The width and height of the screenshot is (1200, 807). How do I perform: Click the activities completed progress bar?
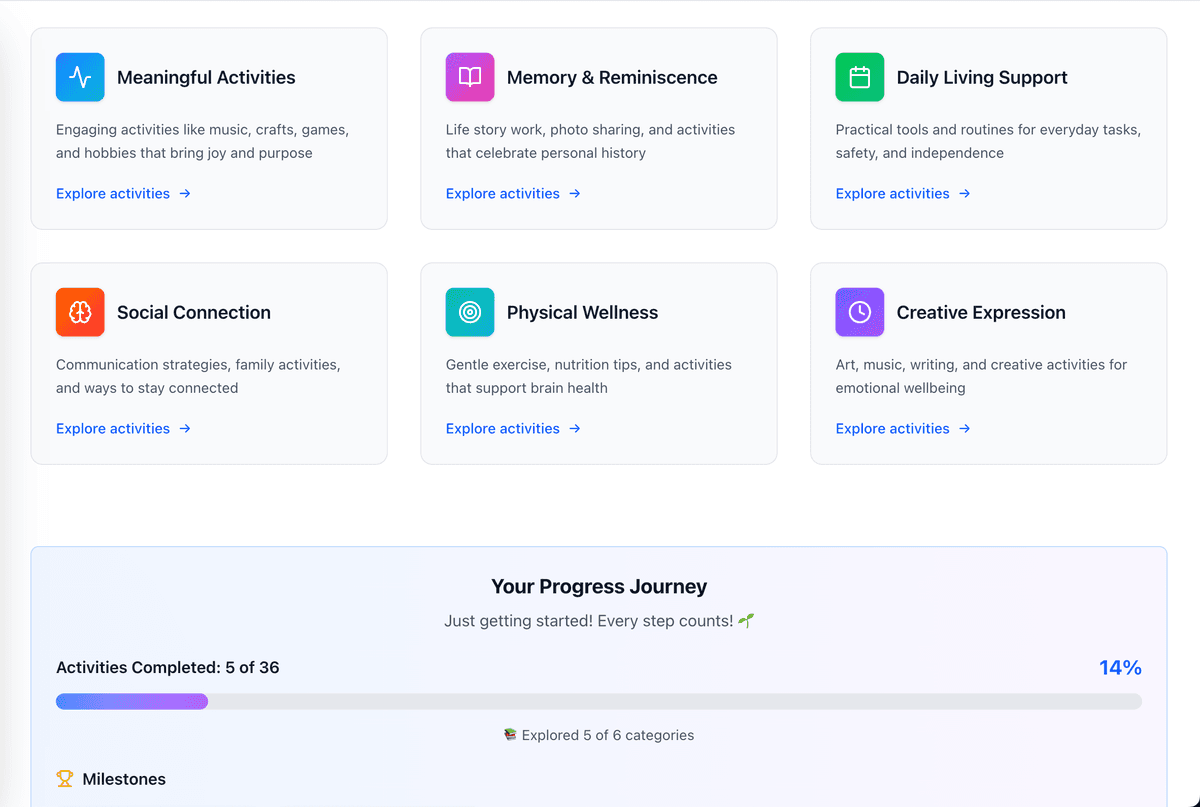(598, 702)
